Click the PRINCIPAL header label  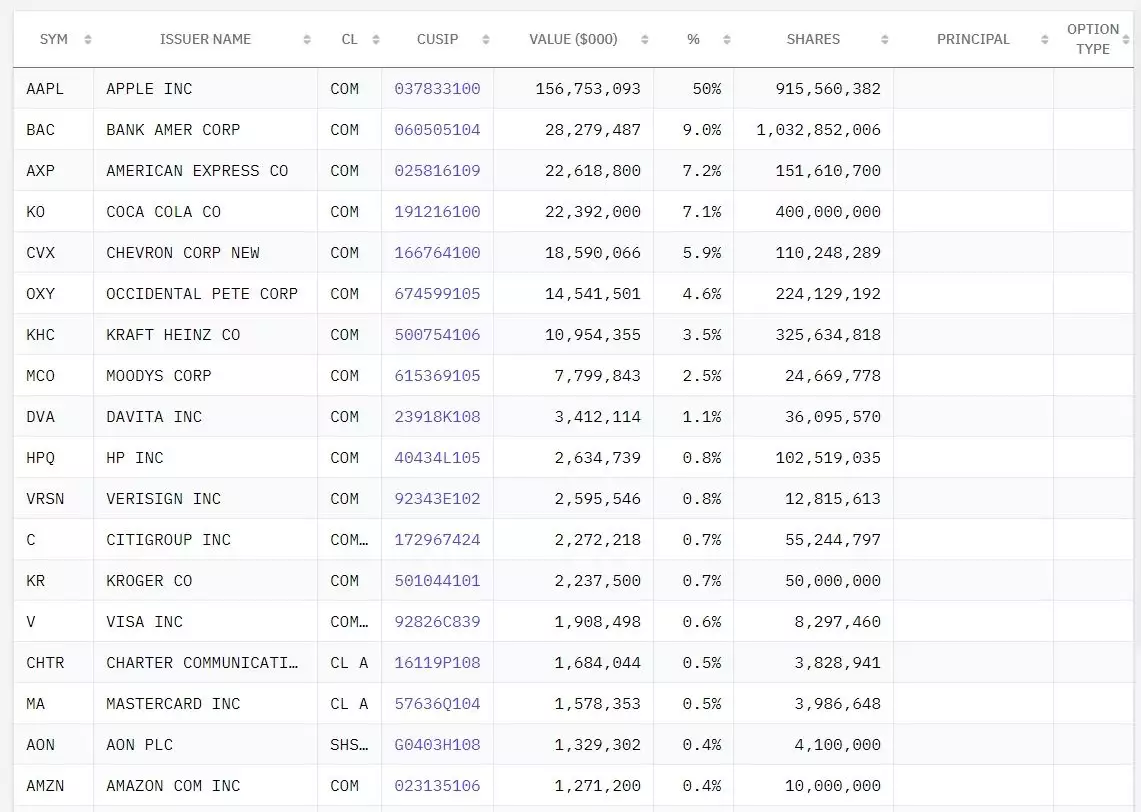[x=973, y=39]
